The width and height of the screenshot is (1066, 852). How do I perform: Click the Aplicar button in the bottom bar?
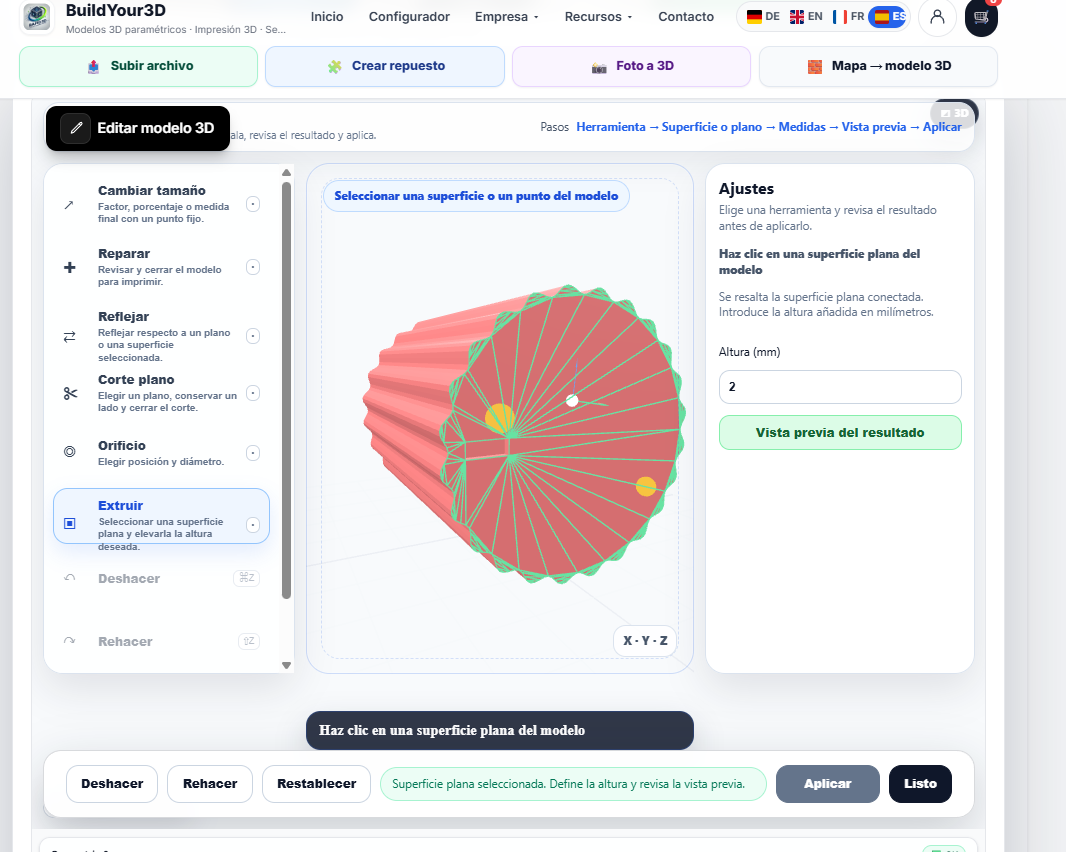827,784
